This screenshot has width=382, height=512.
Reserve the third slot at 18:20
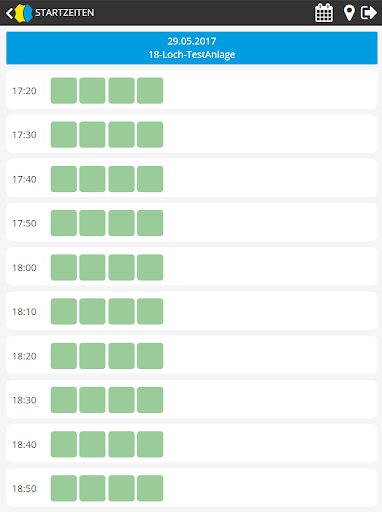coord(121,356)
